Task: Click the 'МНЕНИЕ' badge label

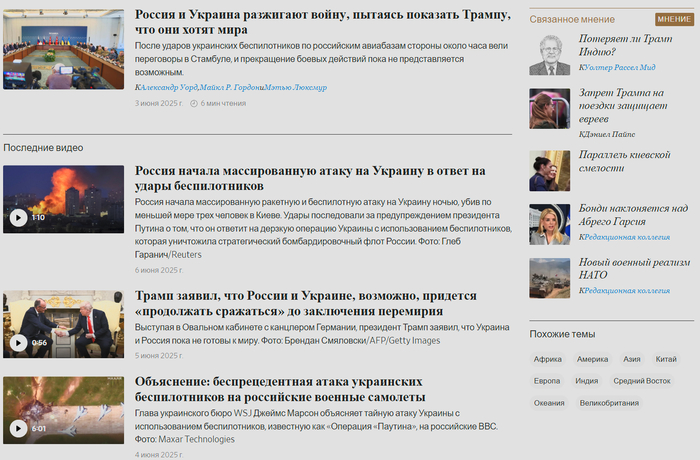Action: coord(673,19)
